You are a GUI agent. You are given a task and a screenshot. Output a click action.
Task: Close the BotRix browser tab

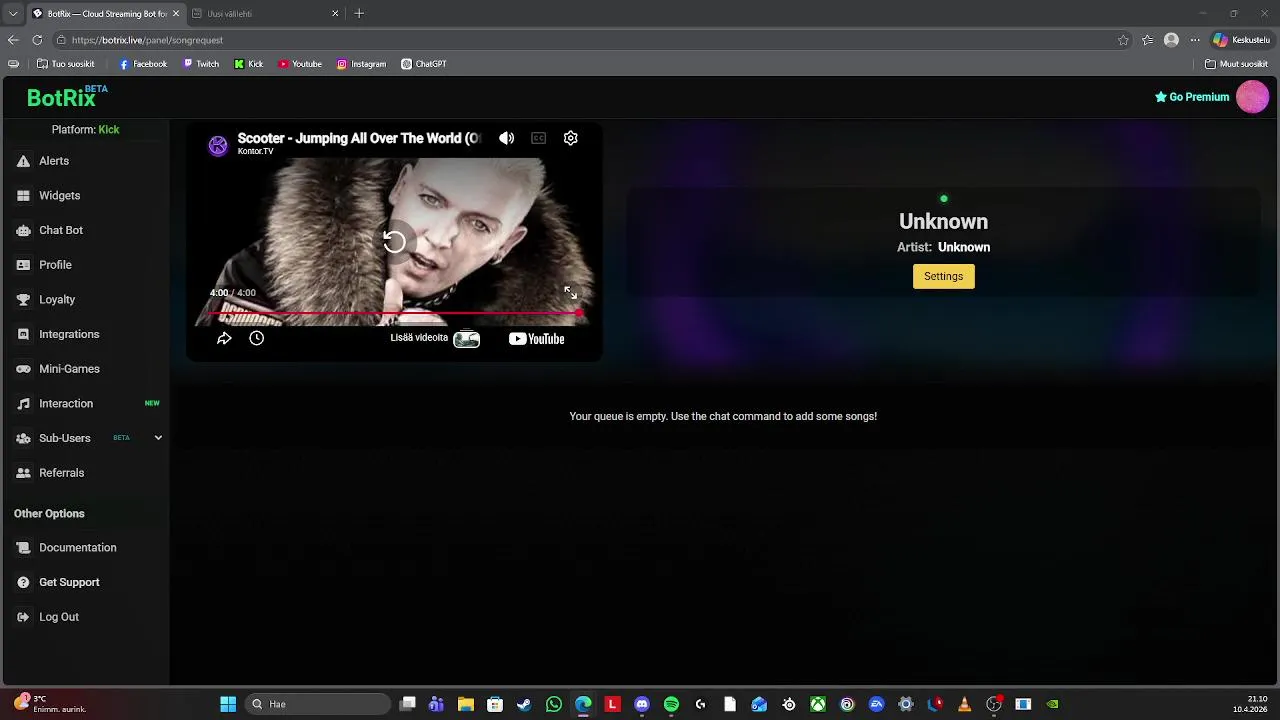tap(176, 14)
